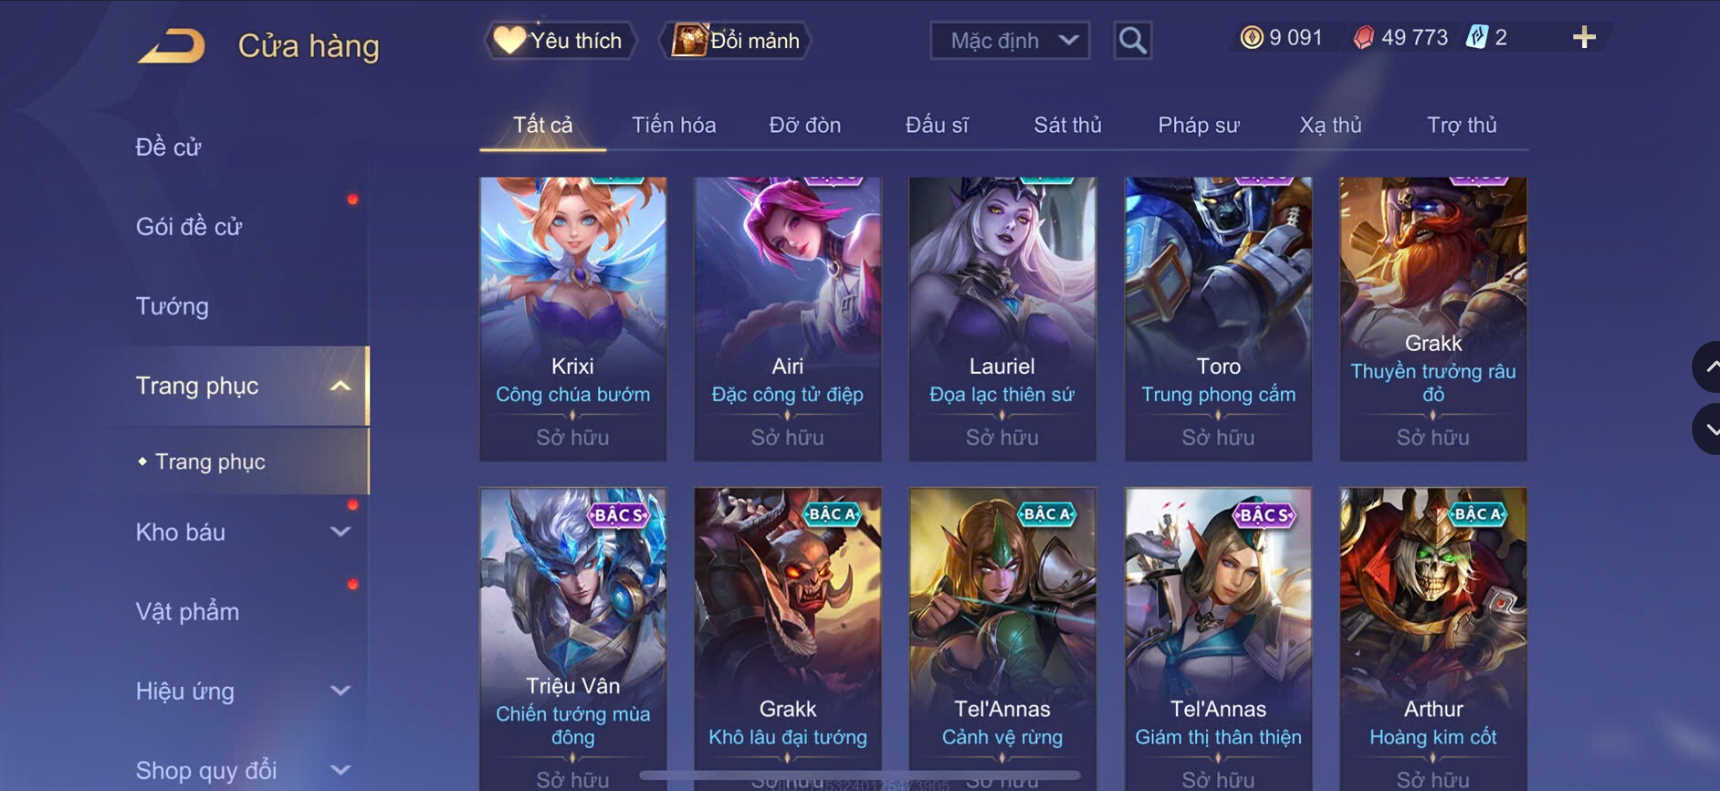Image resolution: width=1720 pixels, height=791 pixels.
Task: Open the Yêu thích favorites button
Action: tap(561, 41)
